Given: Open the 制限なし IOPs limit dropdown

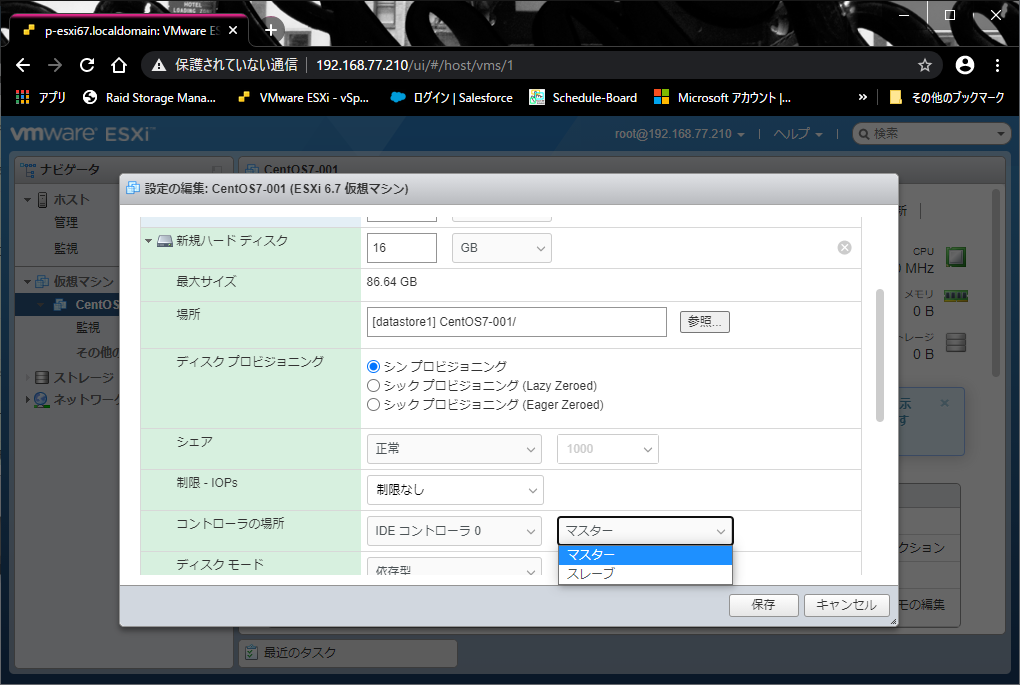Looking at the screenshot, I should tap(455, 490).
